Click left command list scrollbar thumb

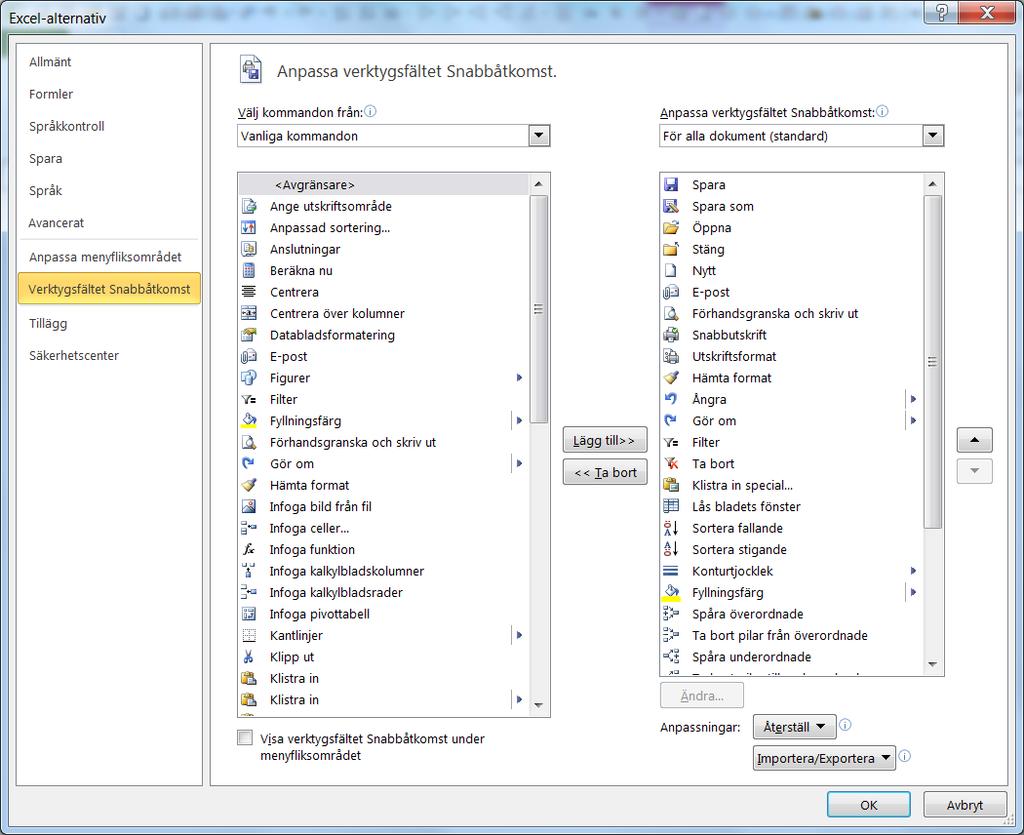tap(539, 309)
